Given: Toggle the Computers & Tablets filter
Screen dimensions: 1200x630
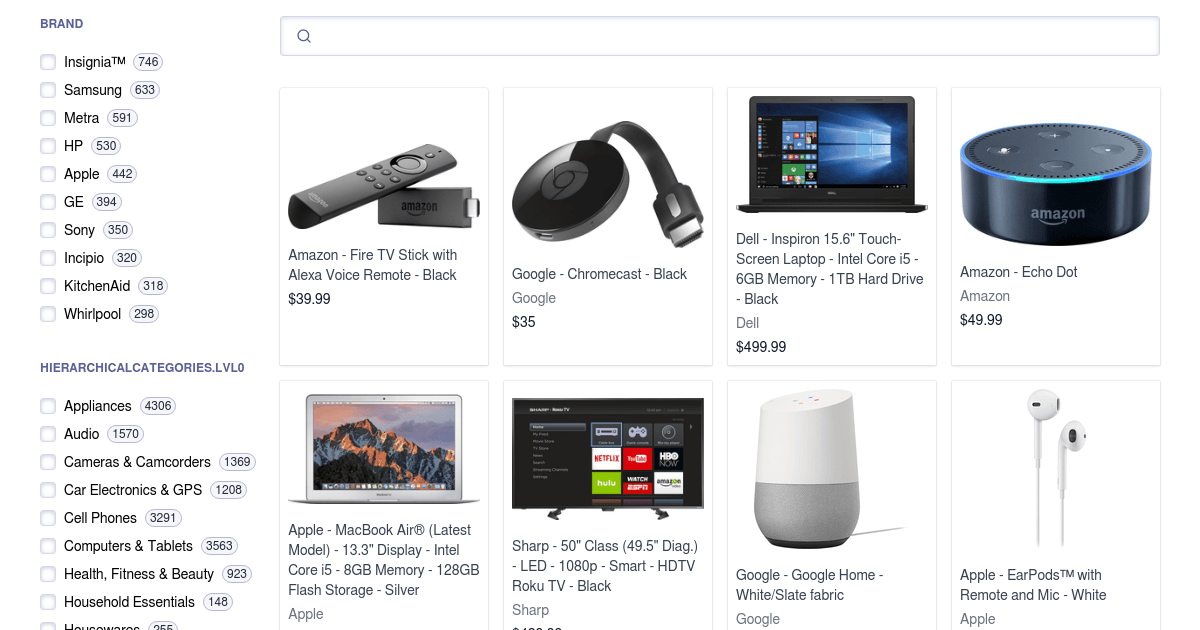Looking at the screenshot, I should click(48, 546).
